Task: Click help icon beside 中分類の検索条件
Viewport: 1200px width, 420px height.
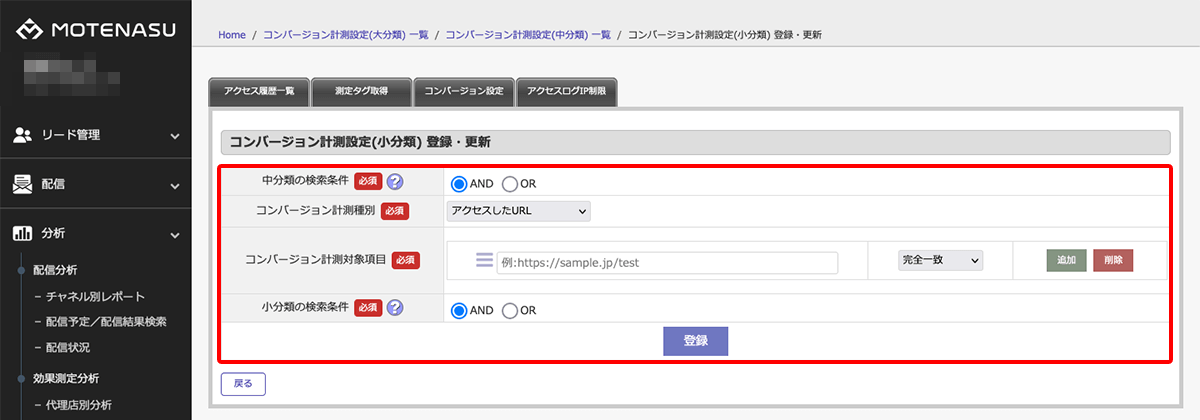Action: point(395,183)
